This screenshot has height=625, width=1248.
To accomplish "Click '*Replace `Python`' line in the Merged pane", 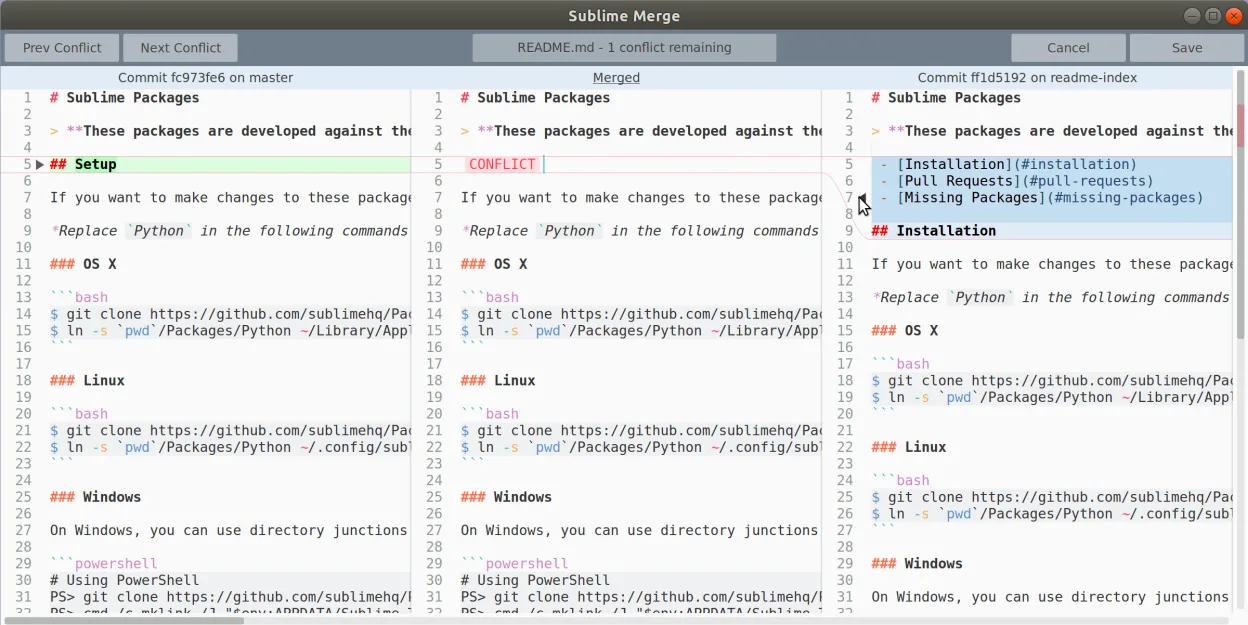I will [639, 231].
